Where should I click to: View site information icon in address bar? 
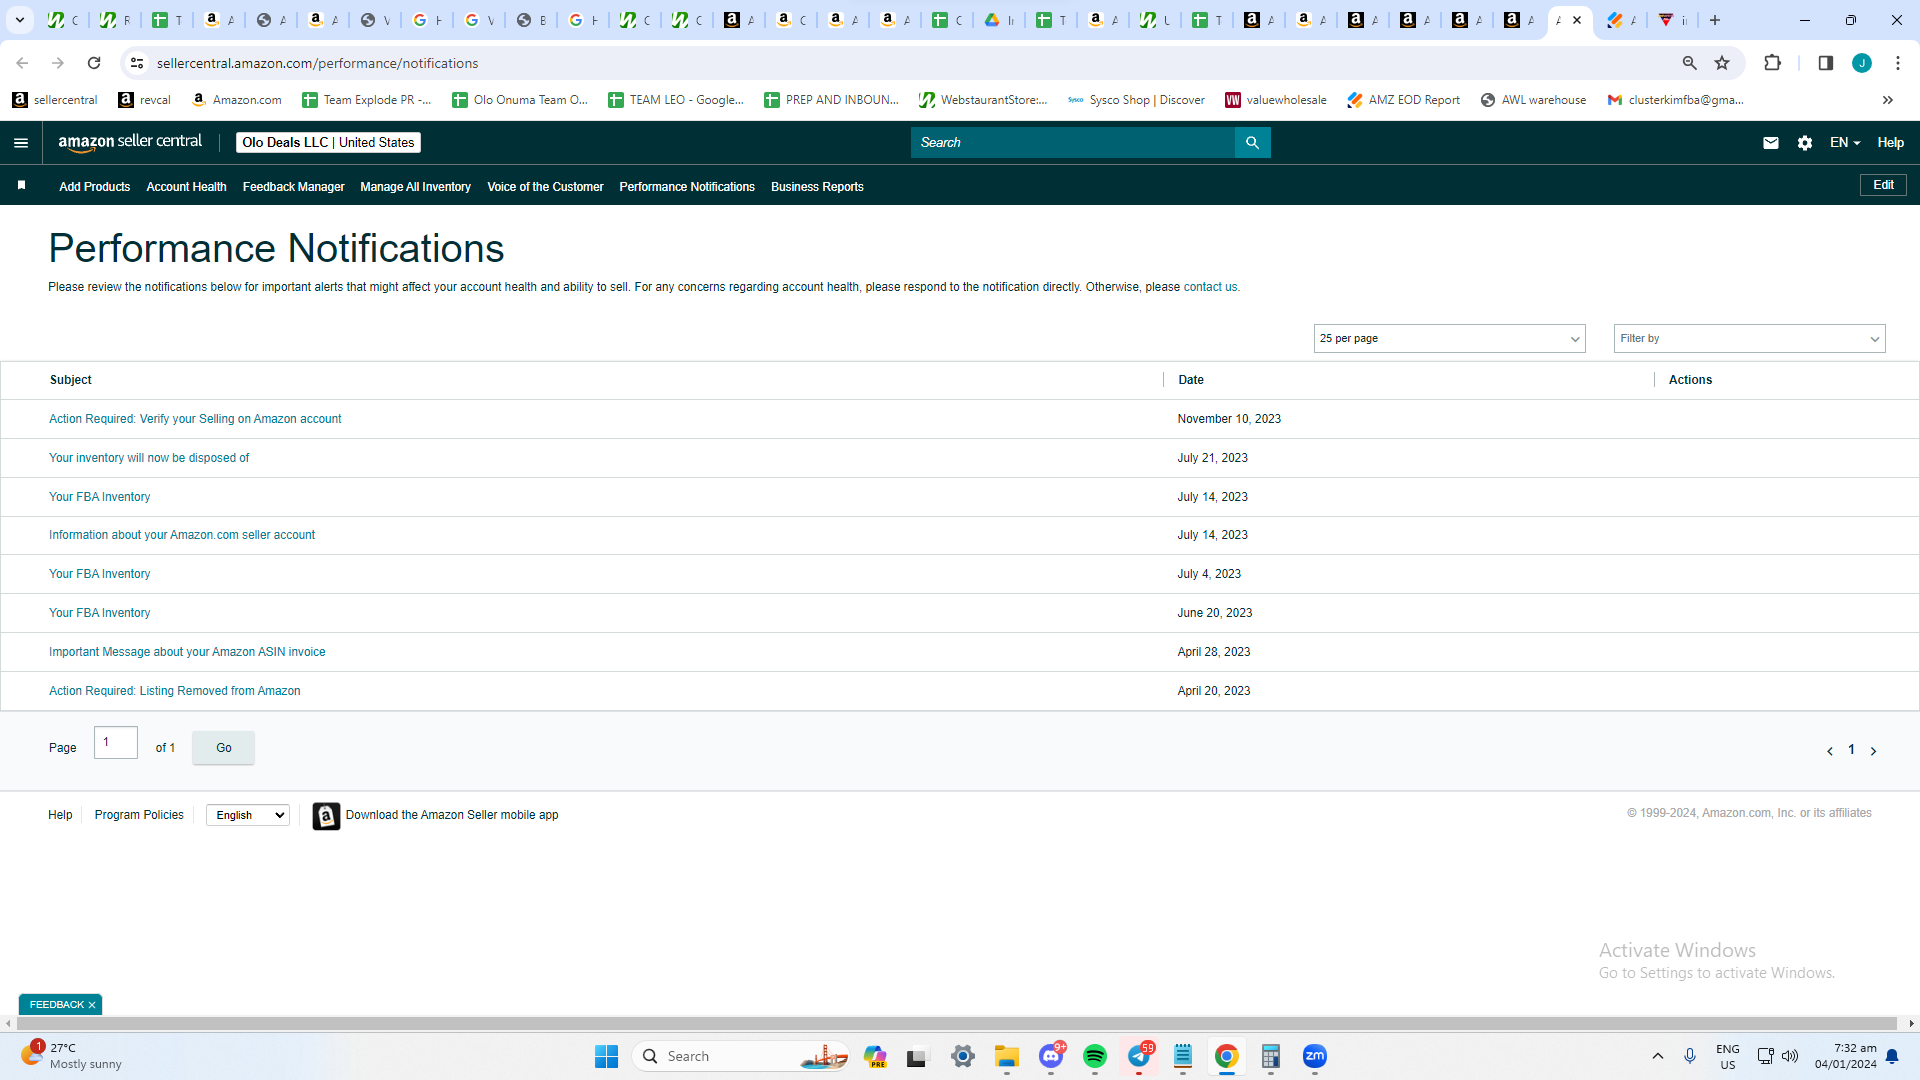coord(137,63)
